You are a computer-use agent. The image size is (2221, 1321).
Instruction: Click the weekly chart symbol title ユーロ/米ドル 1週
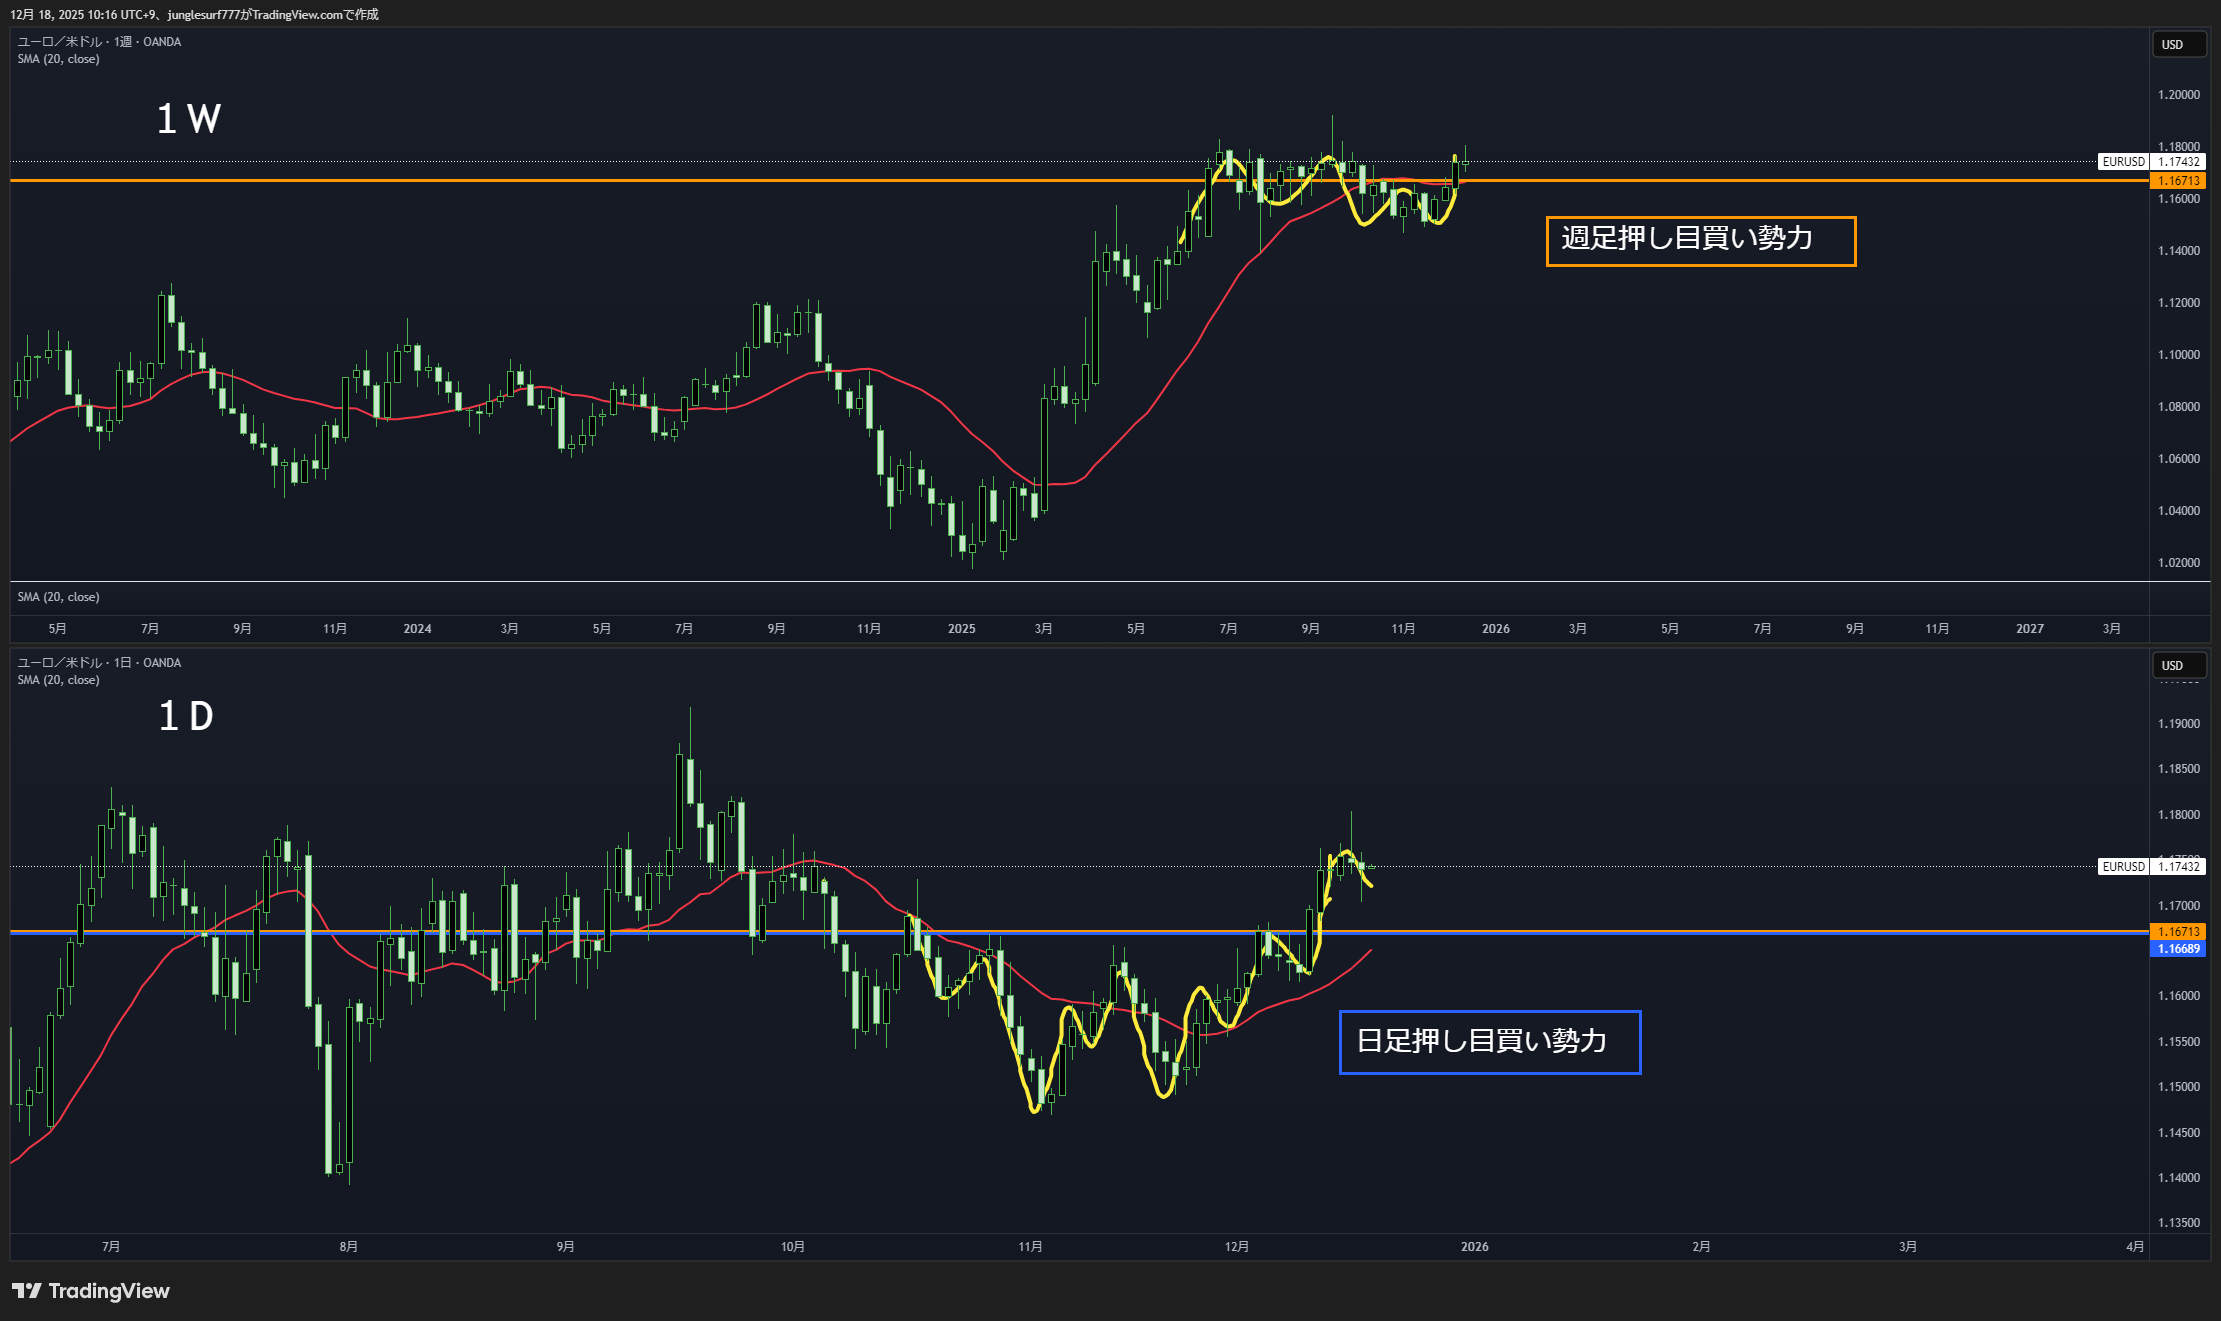[99, 42]
